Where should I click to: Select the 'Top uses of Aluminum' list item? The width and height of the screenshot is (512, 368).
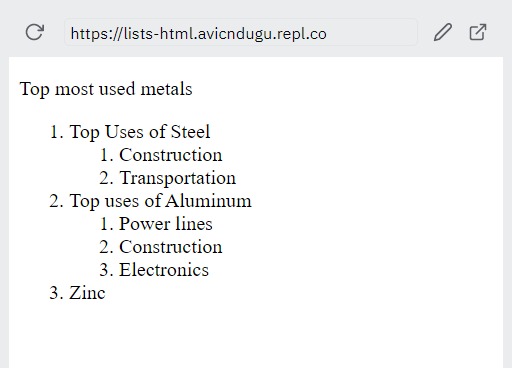(160, 201)
